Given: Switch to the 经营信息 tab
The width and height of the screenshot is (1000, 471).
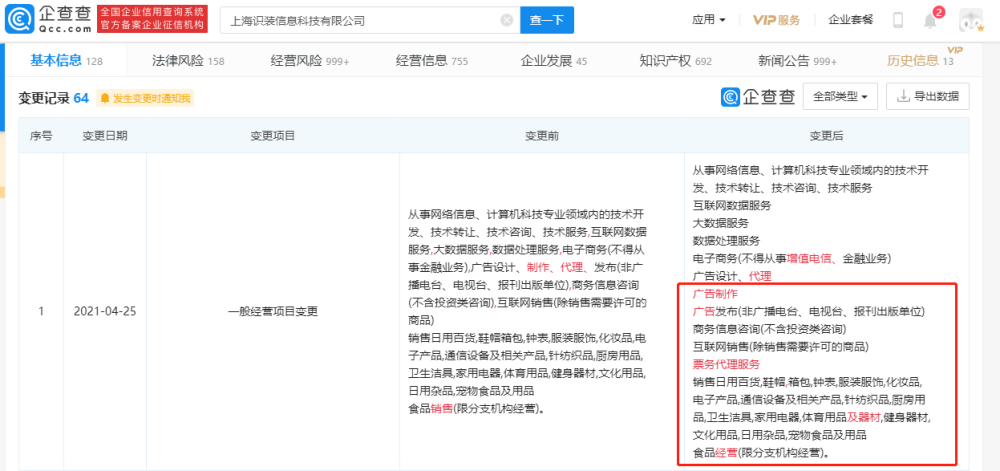Looking at the screenshot, I should (x=432, y=61).
